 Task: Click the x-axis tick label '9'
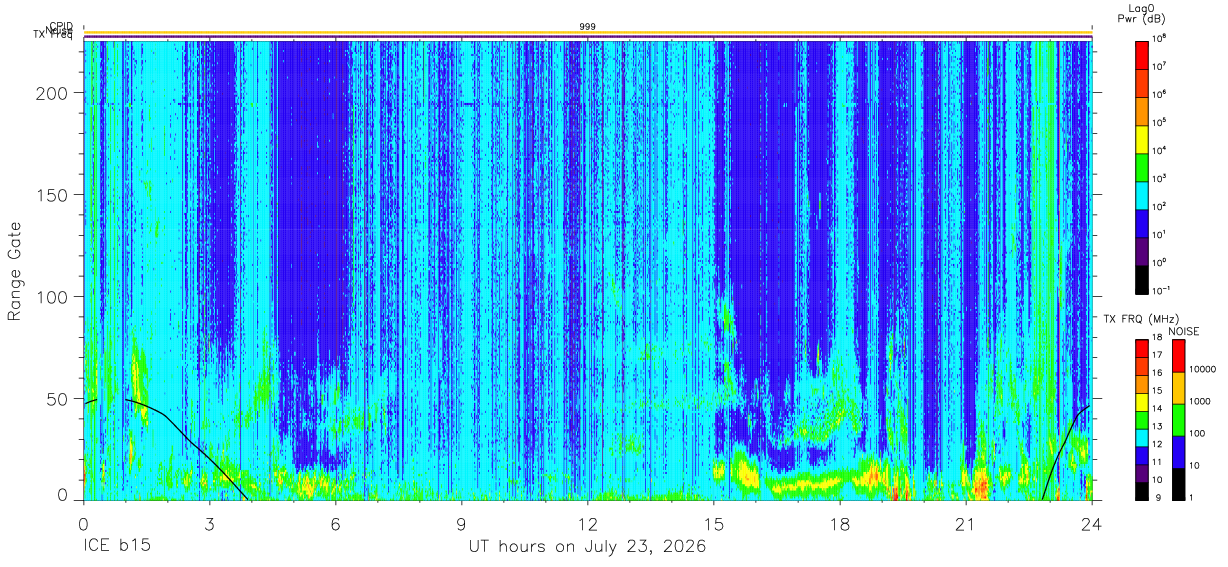[x=461, y=523]
